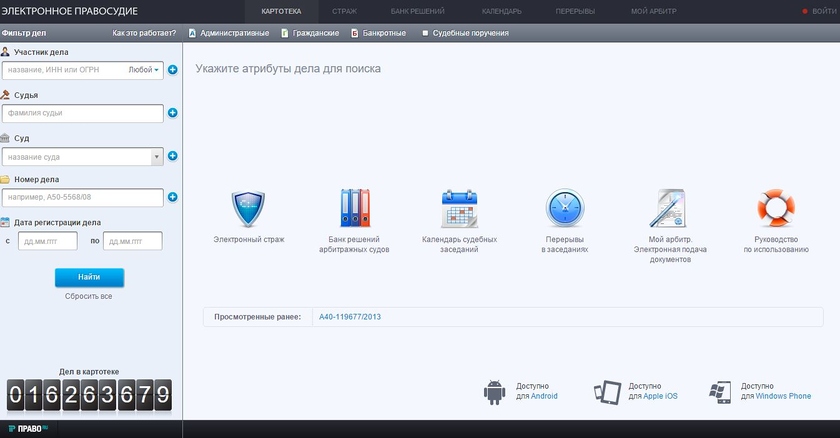
Task: Open the Суд court name dropdown arrow
Action: pyautogui.click(x=156, y=156)
